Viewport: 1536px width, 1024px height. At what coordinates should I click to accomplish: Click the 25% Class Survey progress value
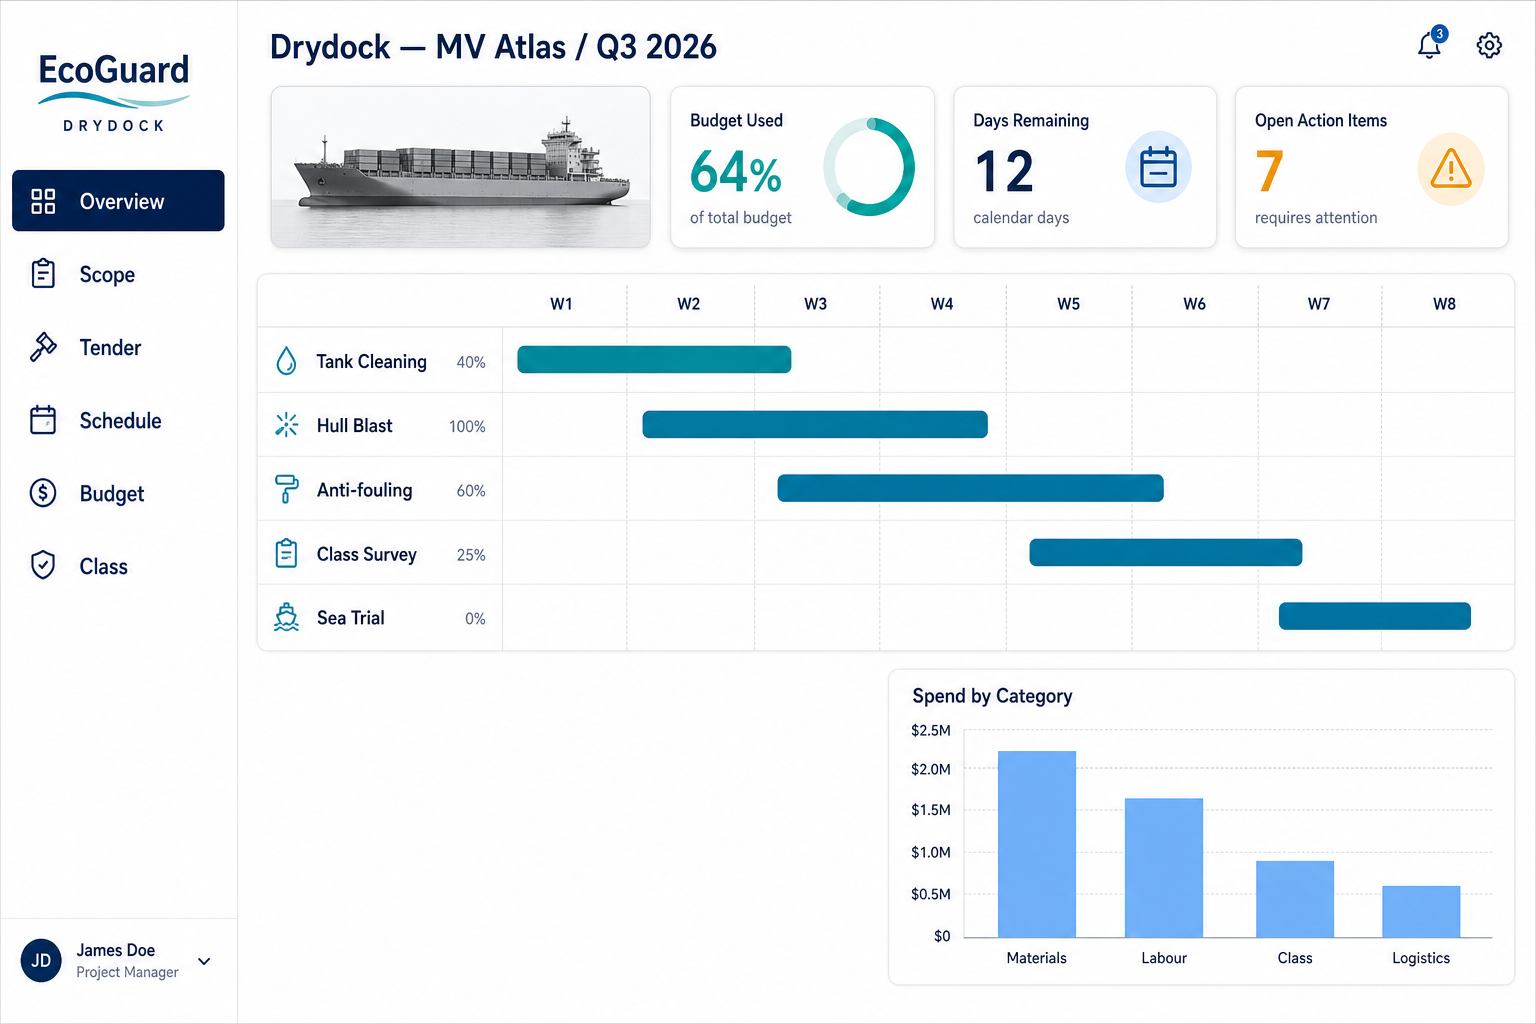pyautogui.click(x=471, y=555)
